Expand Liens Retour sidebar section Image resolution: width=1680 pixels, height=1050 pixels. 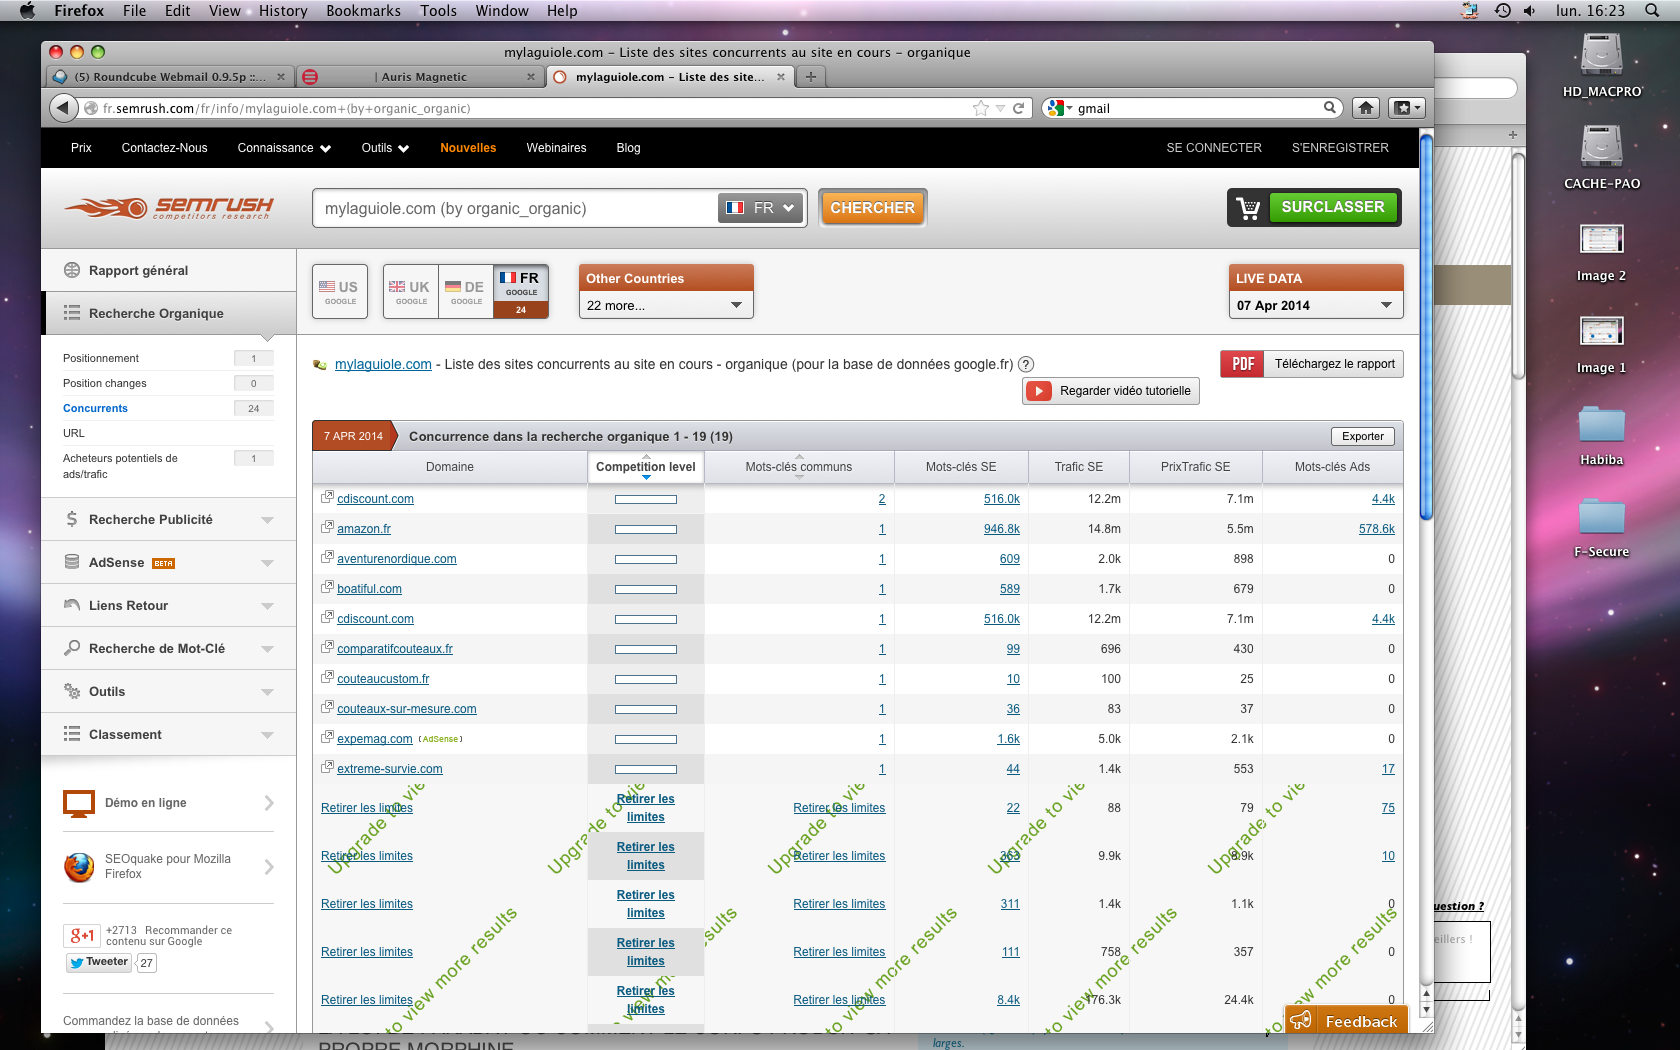(x=168, y=606)
